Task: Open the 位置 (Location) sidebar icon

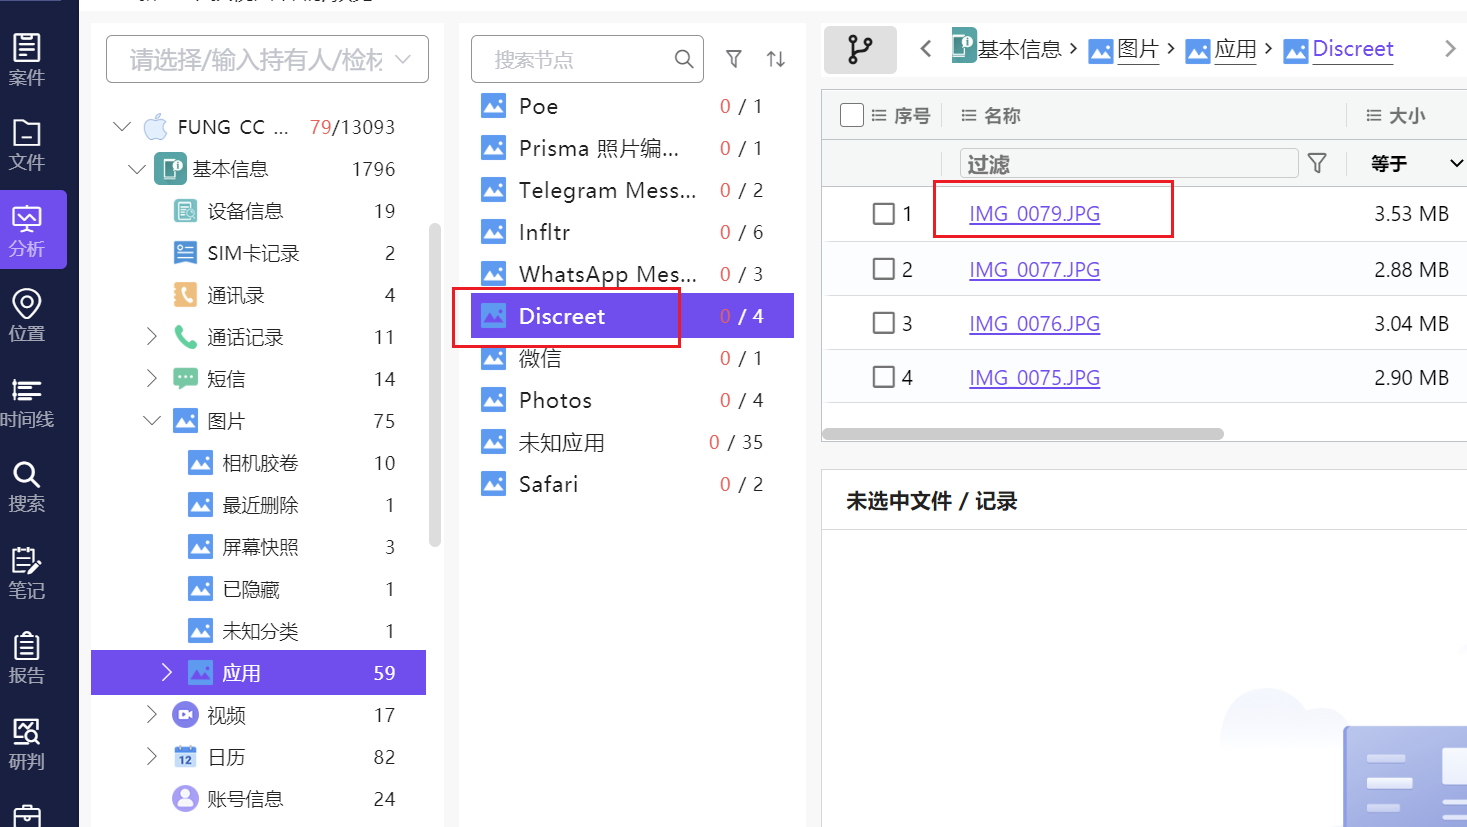Action: (x=27, y=314)
